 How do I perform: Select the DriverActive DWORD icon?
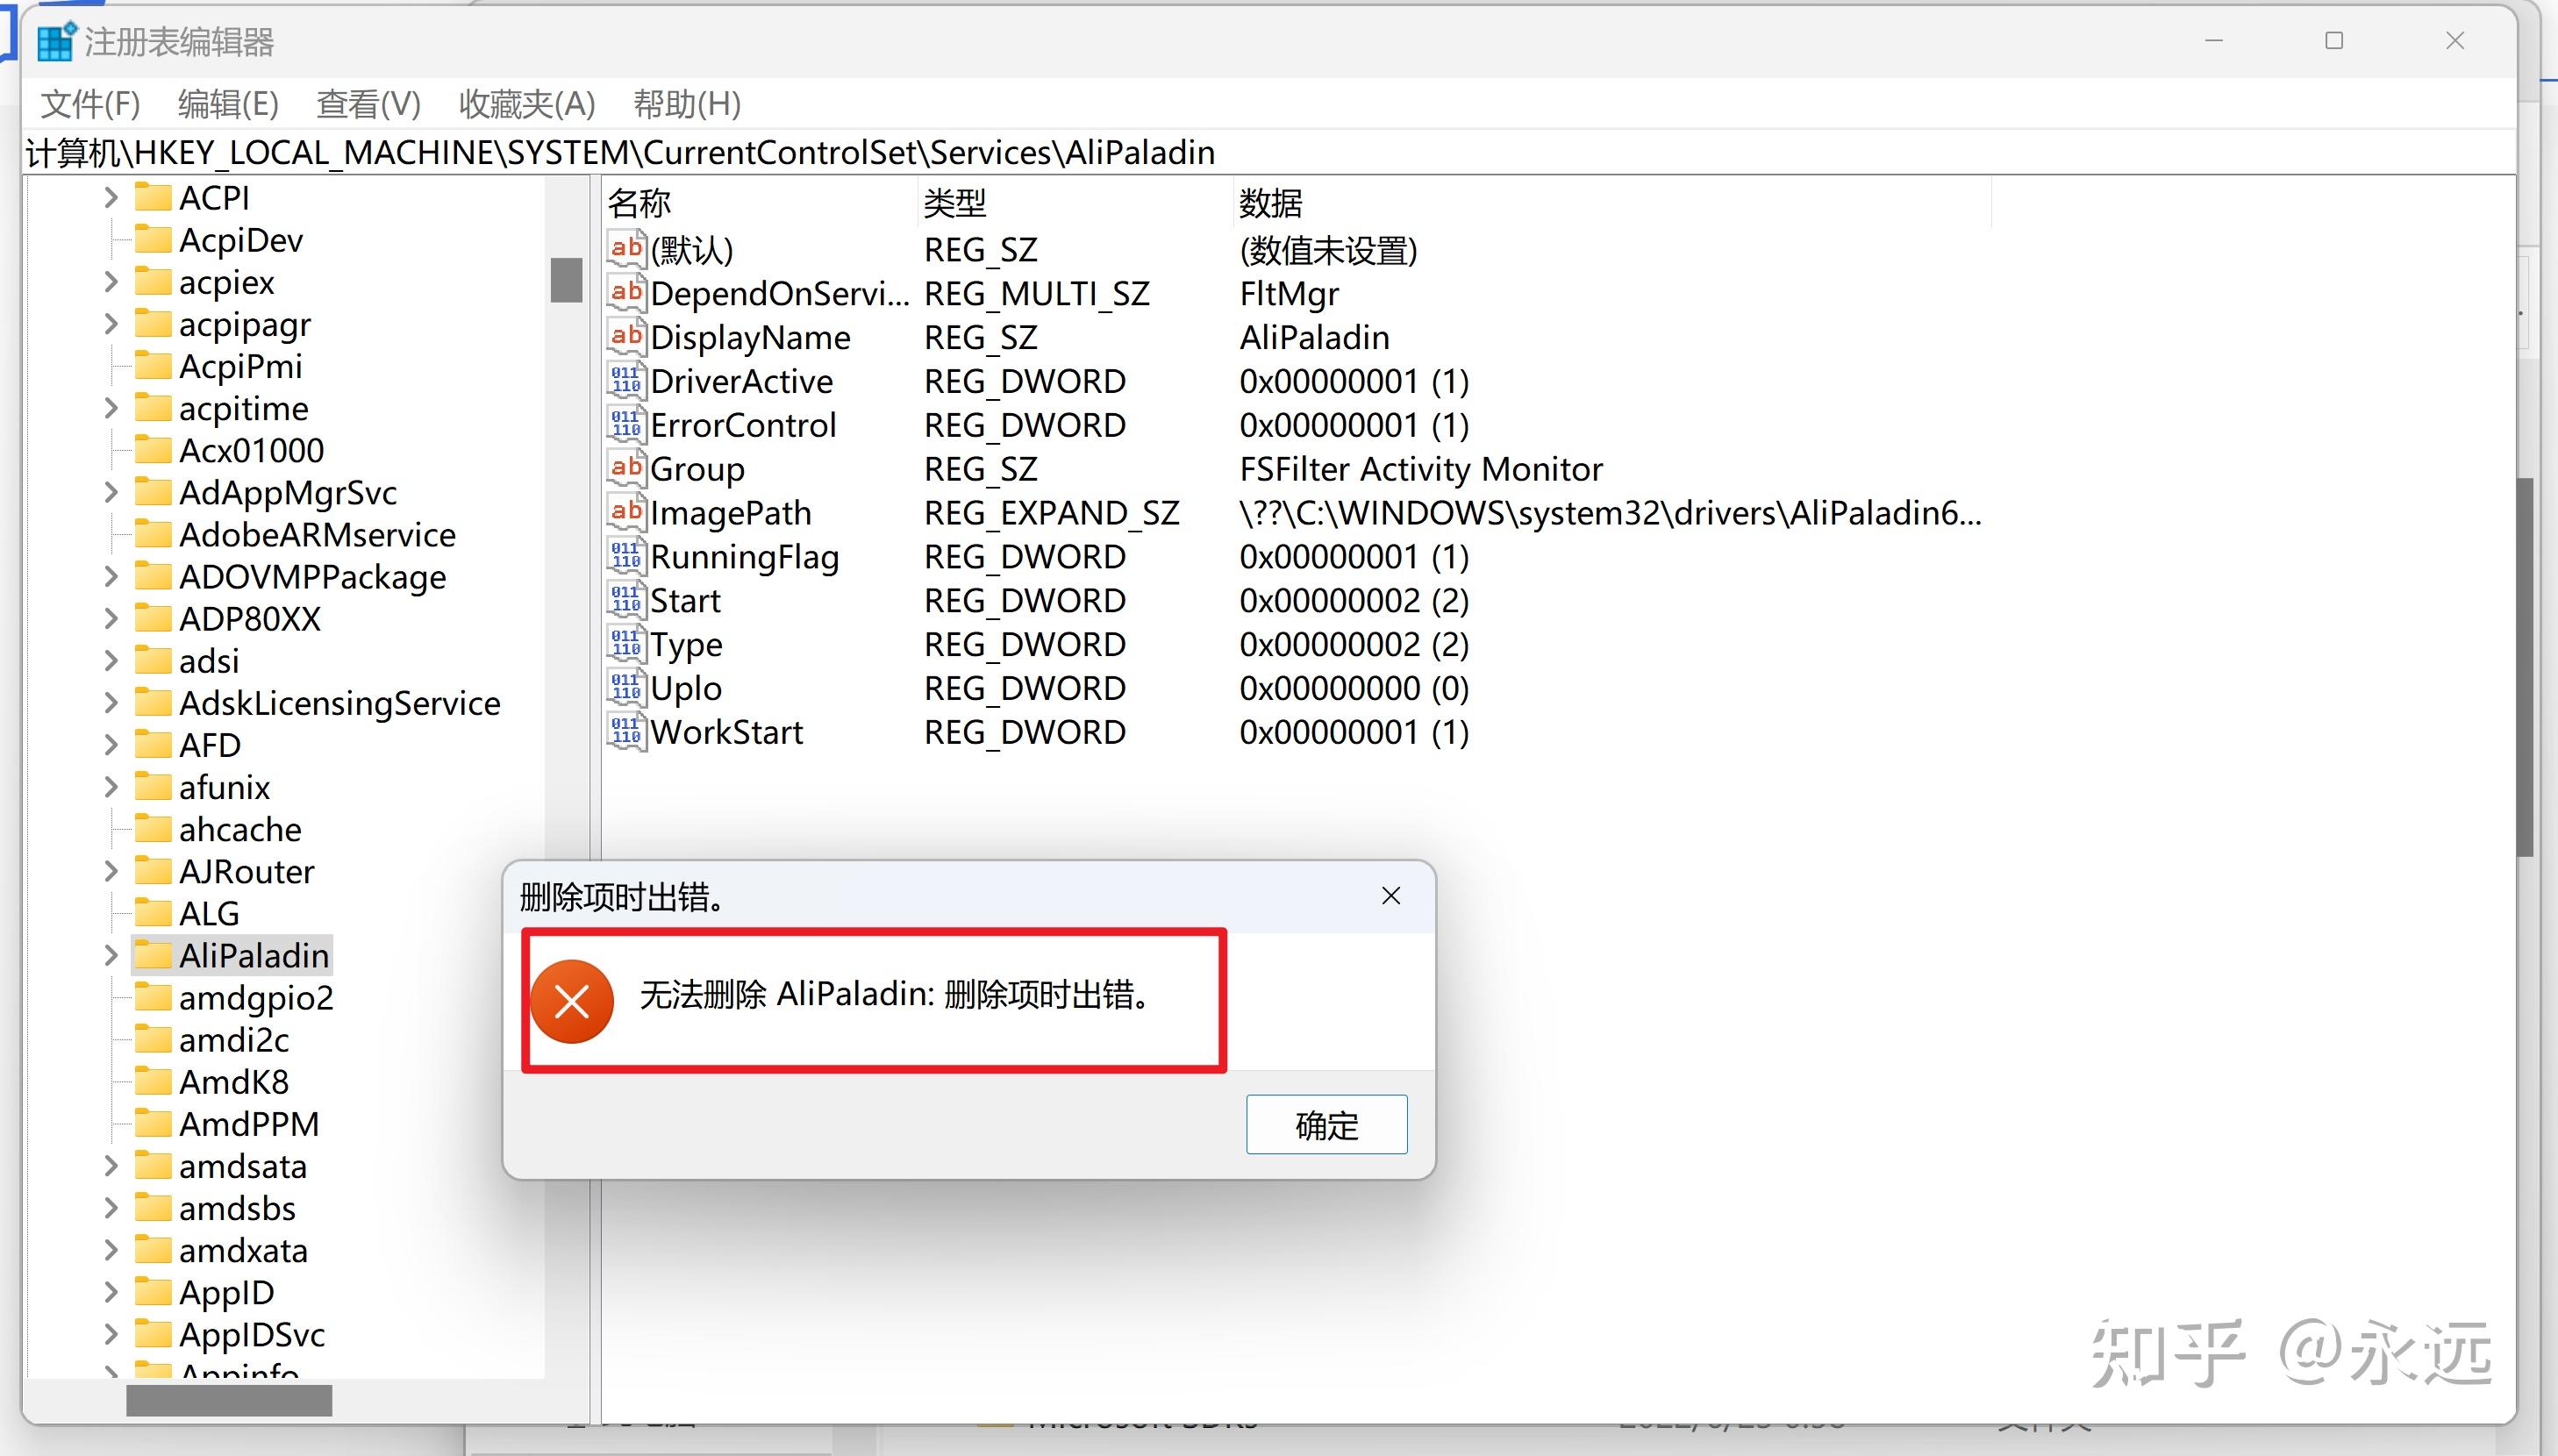(626, 380)
